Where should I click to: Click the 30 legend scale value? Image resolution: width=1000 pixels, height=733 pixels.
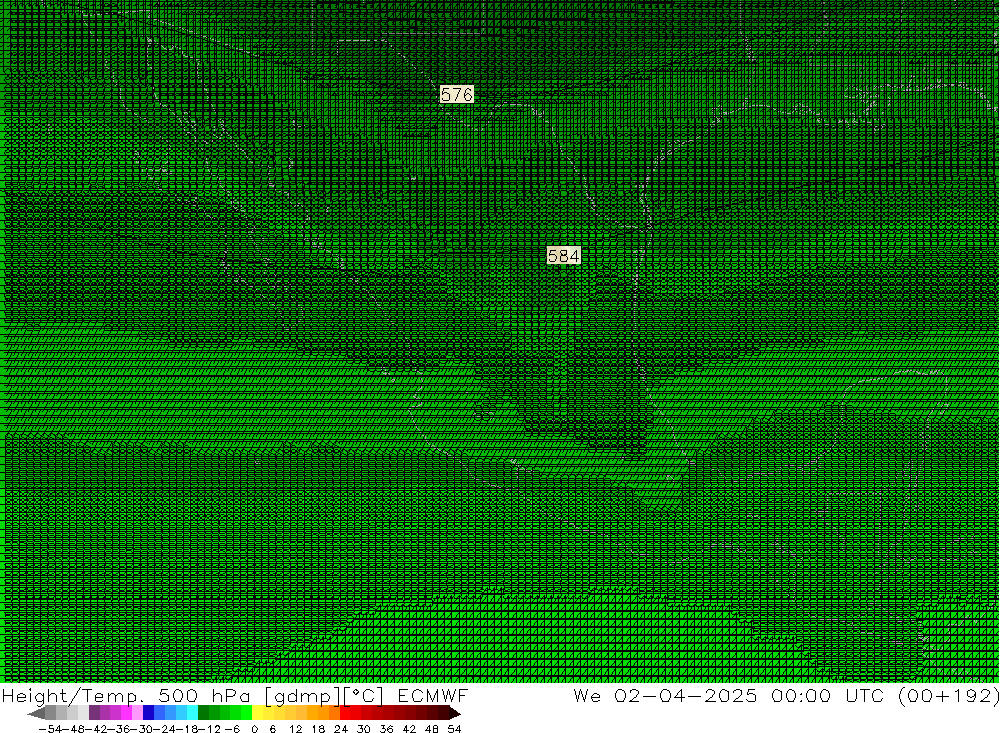364,729
